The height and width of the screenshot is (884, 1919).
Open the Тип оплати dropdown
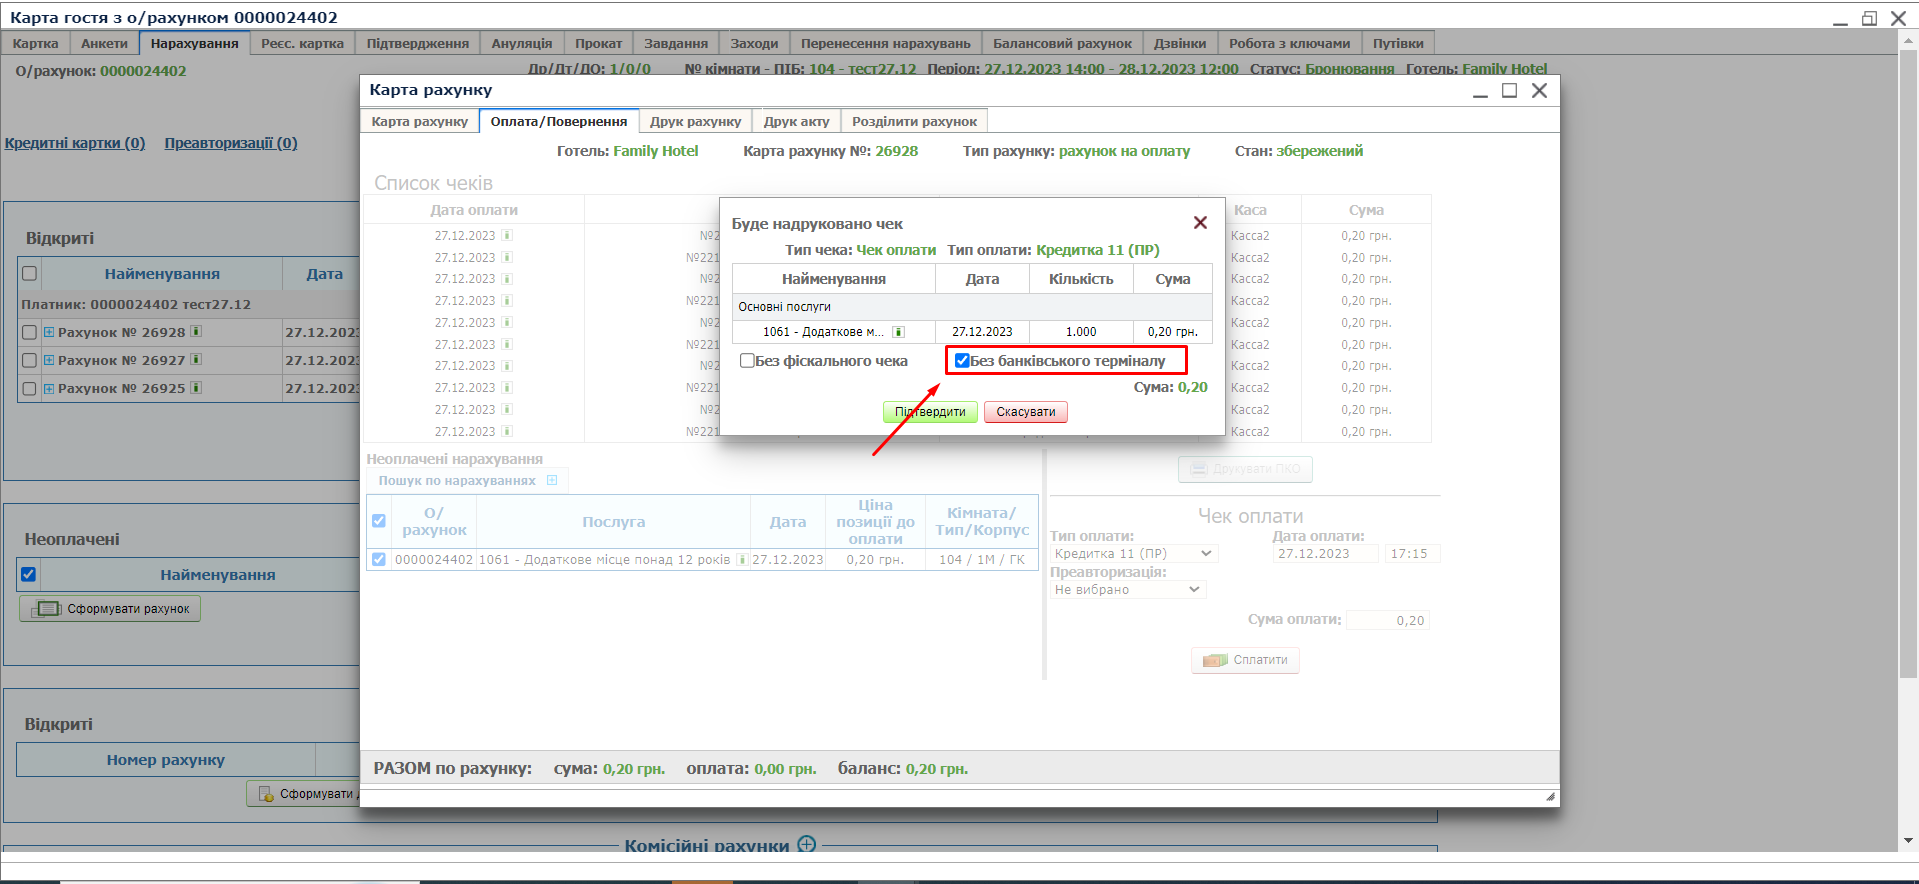click(1133, 554)
